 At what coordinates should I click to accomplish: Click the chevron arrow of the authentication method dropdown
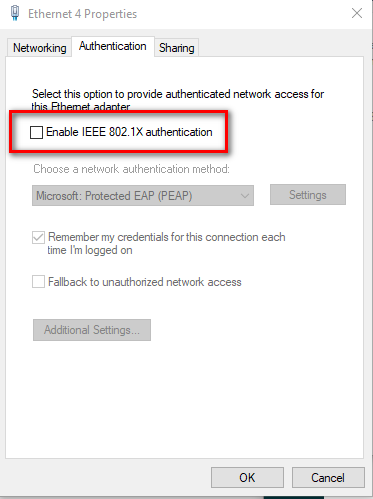(x=245, y=196)
